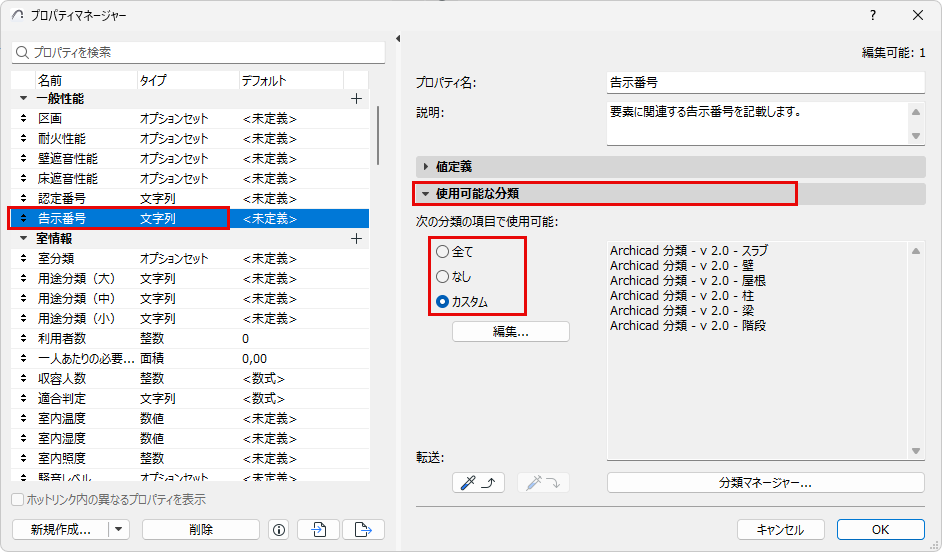Select Archicad 分類 - v 2.0 - 階段 entry
Viewport: 942px width, 552px height.
pos(688,326)
